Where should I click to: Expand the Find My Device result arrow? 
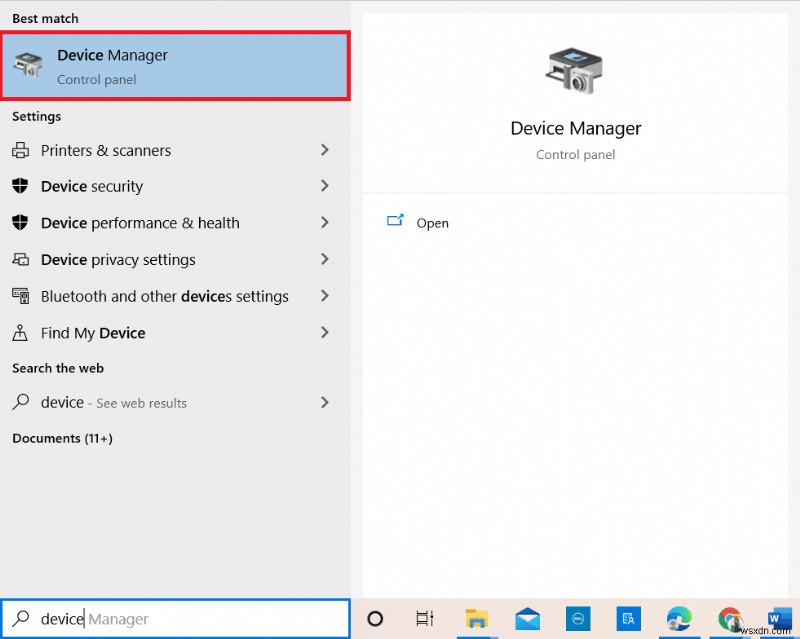[324, 333]
